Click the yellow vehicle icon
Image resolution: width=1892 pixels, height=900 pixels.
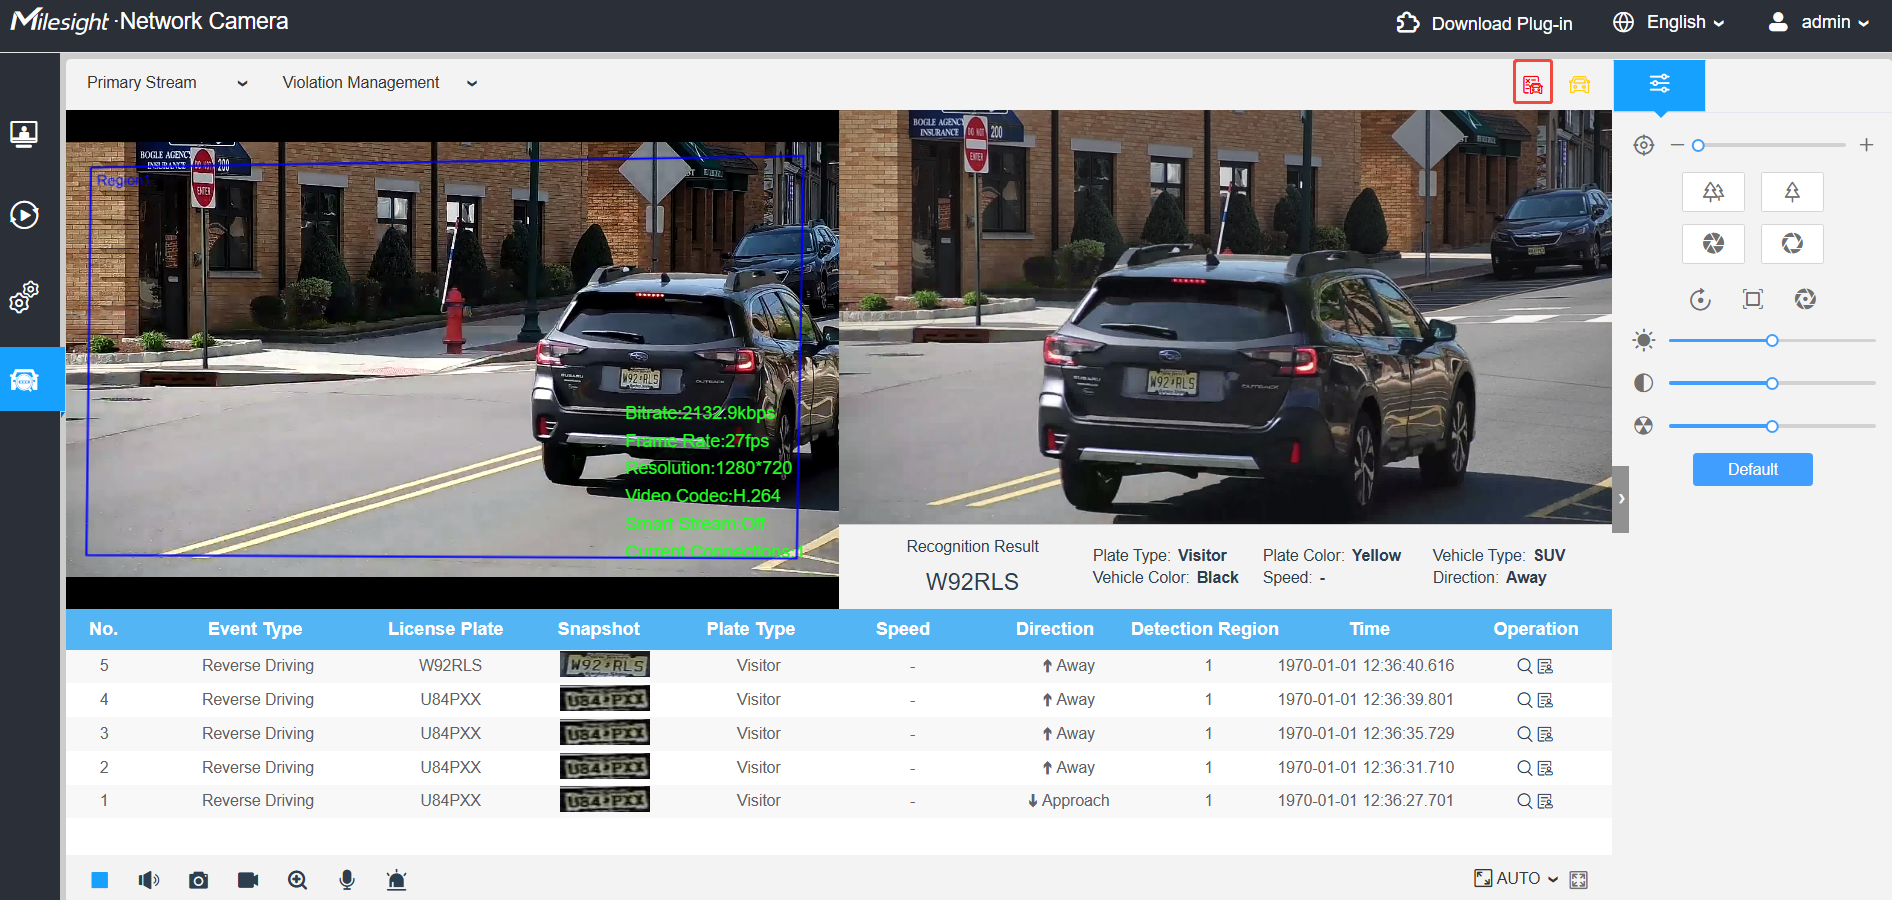coord(1579,84)
